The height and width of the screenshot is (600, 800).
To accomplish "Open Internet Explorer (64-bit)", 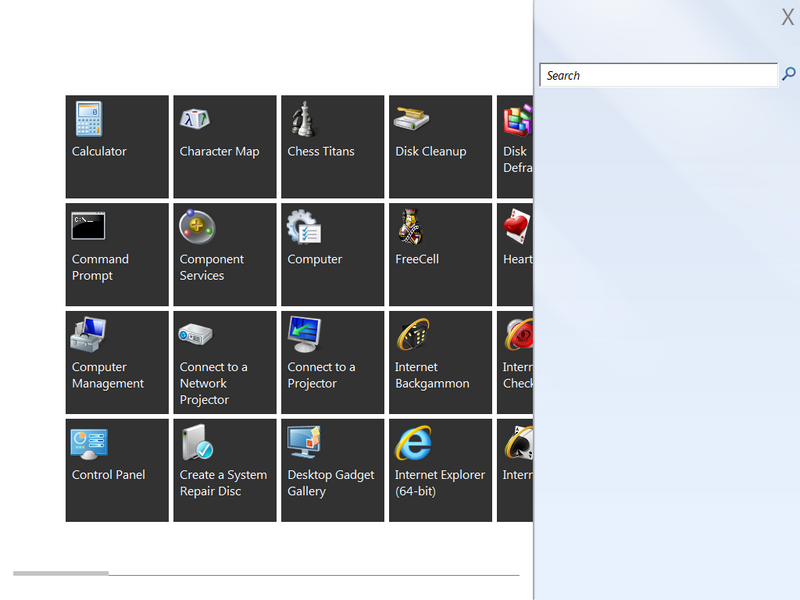I will (441, 470).
